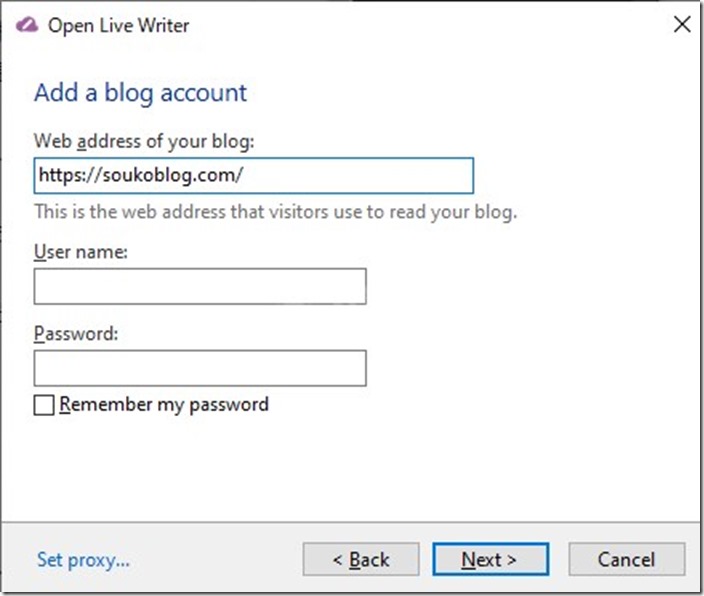Screen dimensions: 704x596
Task: Click the Remember my password label text
Action: click(x=164, y=405)
